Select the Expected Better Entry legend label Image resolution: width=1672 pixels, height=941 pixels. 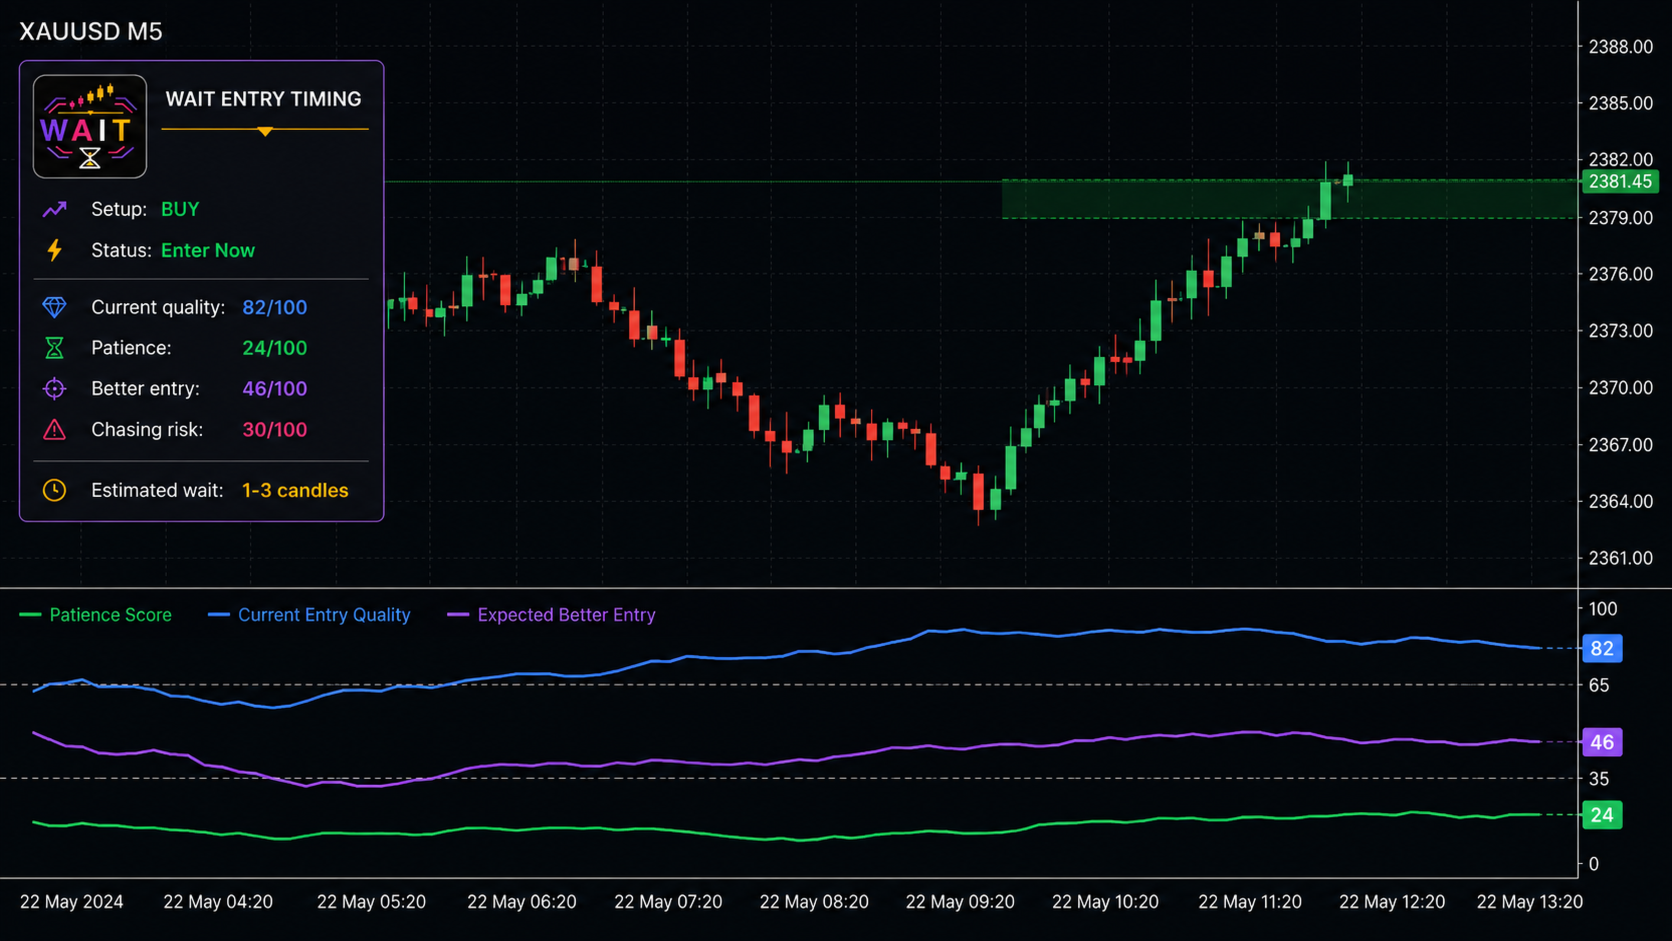point(567,615)
